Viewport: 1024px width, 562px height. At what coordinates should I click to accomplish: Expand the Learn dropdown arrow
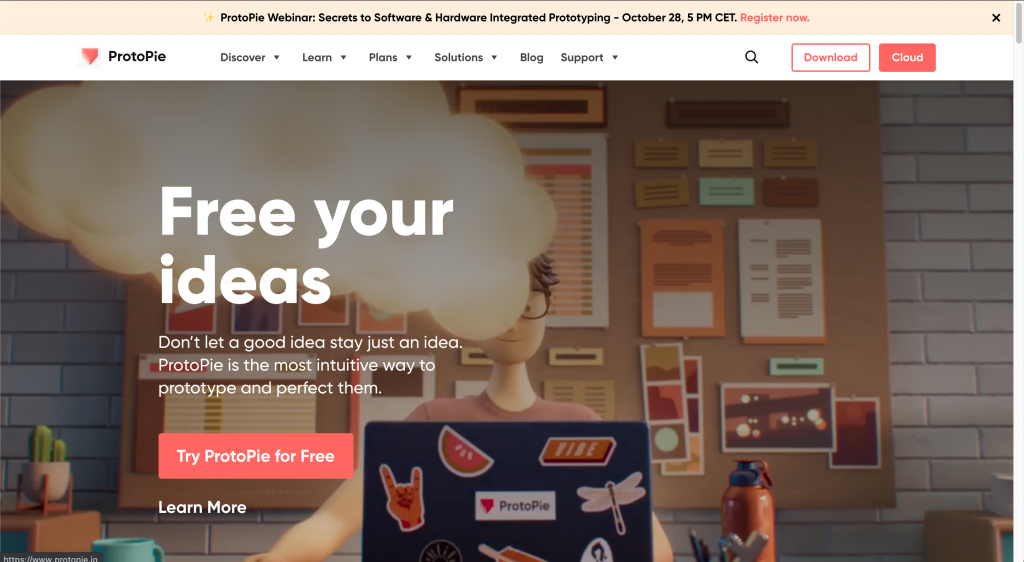pyautogui.click(x=344, y=57)
